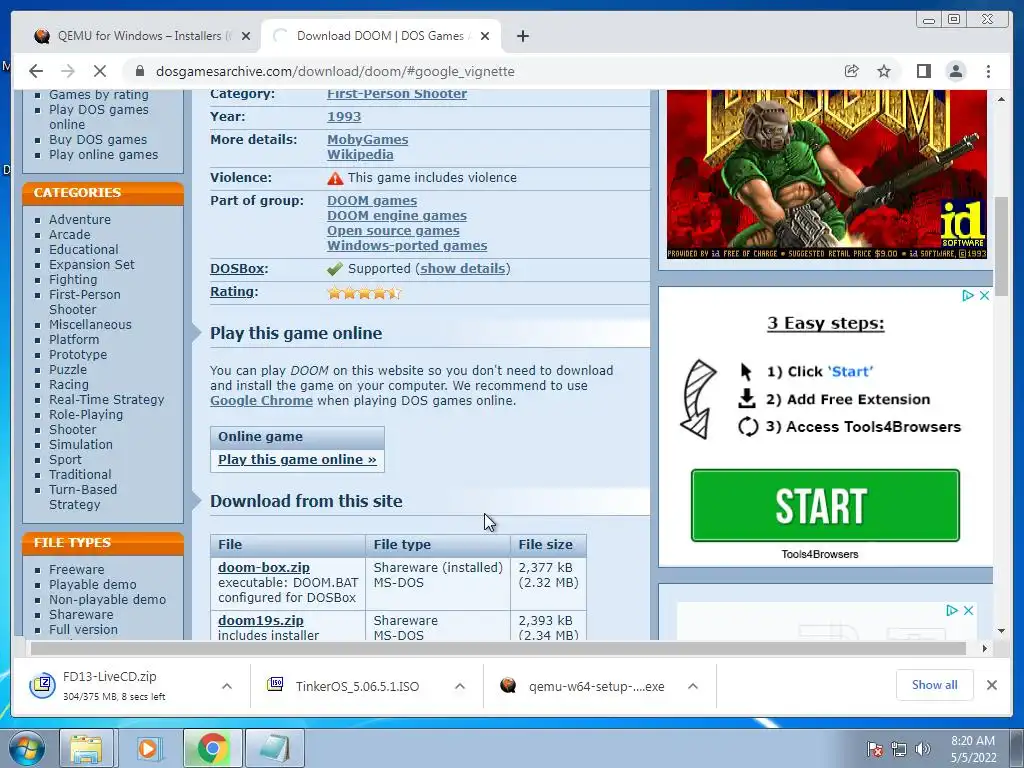Image resolution: width=1024 pixels, height=768 pixels.
Task: Click the 1993 year link
Action: click(344, 117)
